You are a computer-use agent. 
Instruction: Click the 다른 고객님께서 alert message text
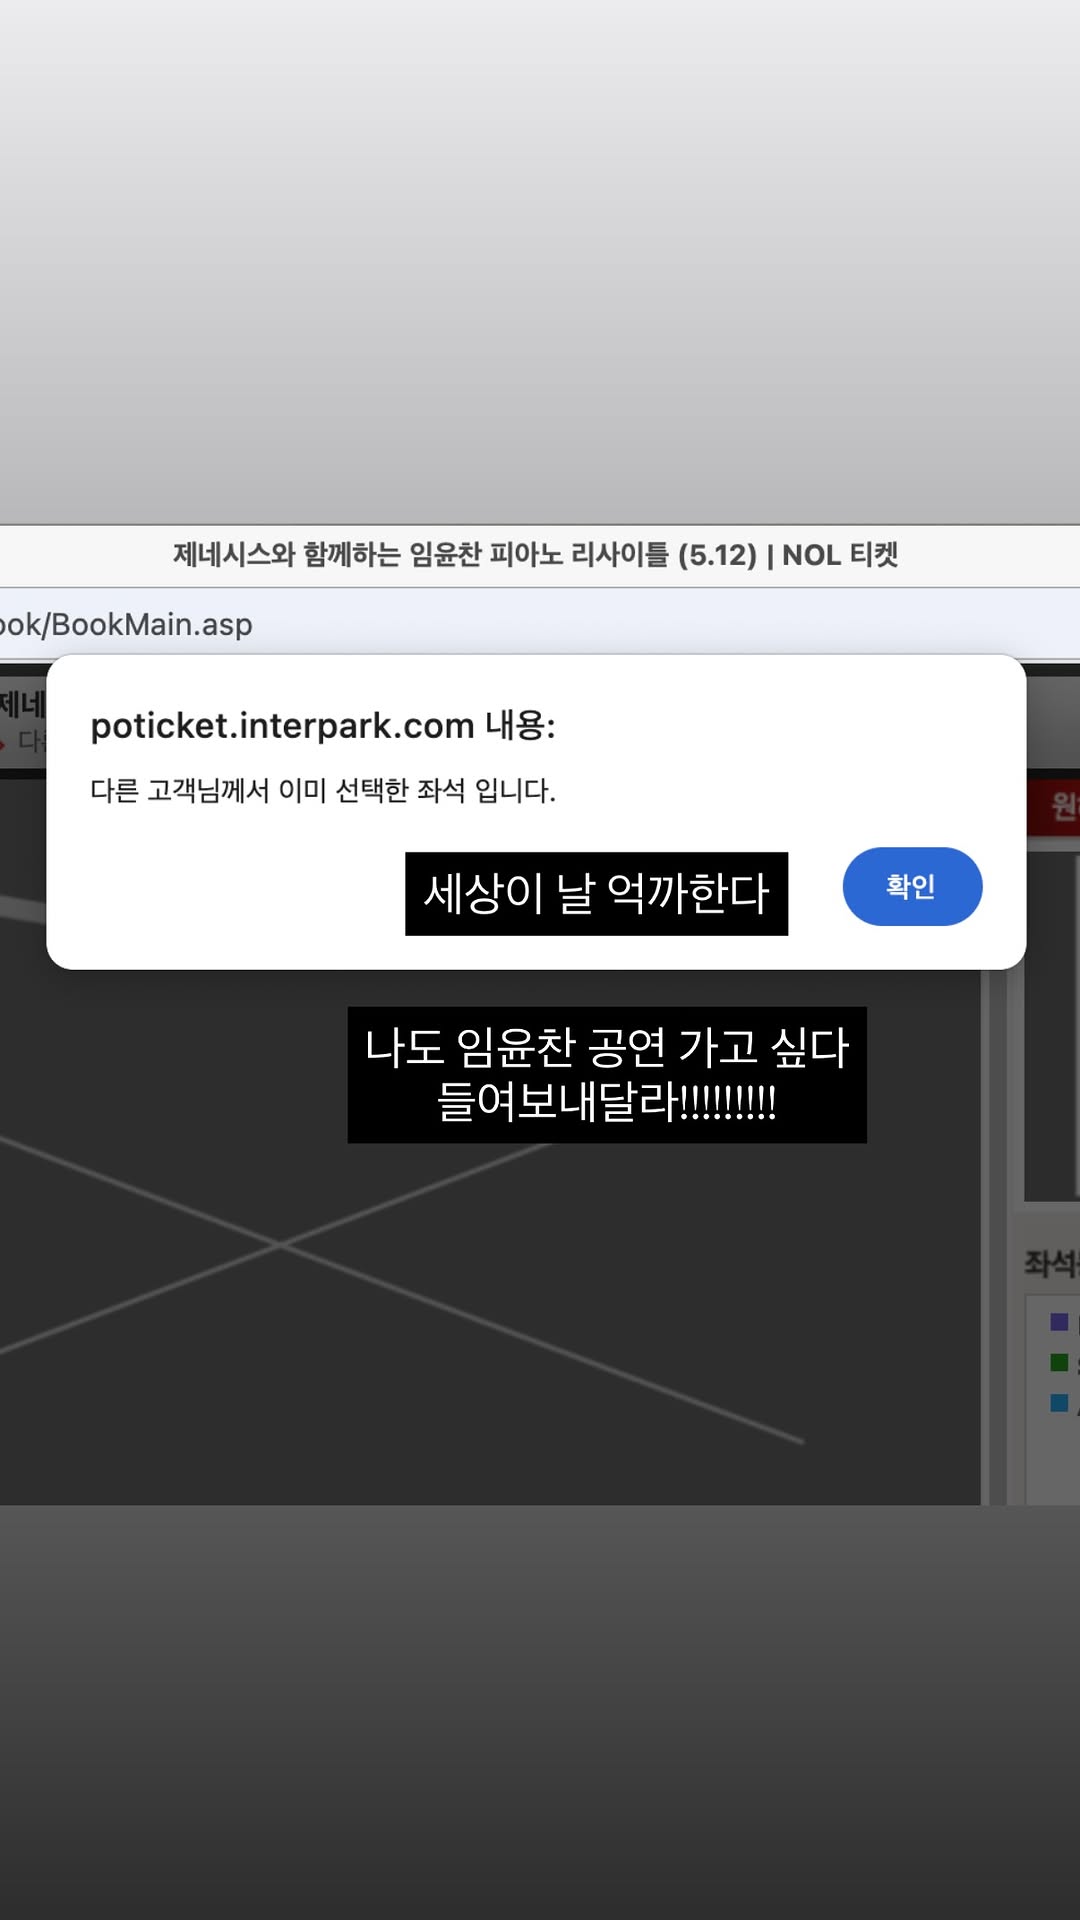click(x=322, y=790)
